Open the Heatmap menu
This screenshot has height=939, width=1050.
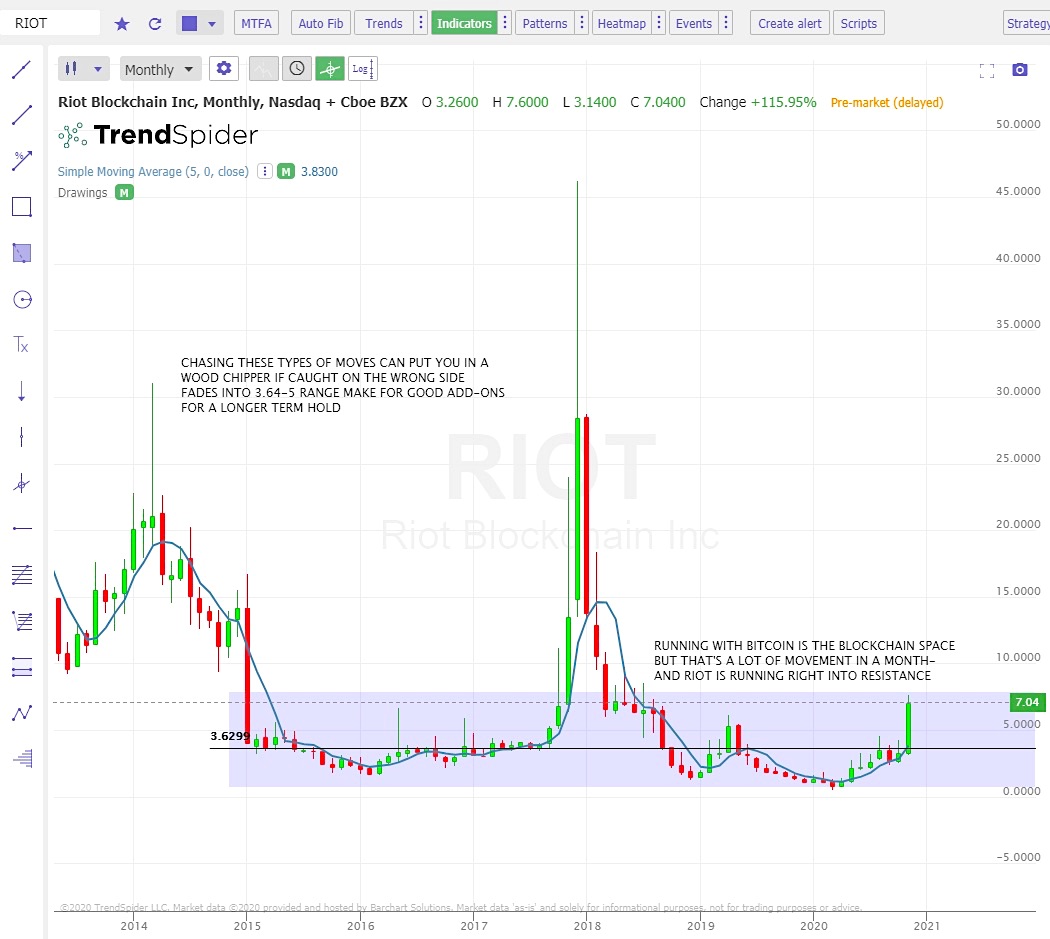tap(621, 23)
